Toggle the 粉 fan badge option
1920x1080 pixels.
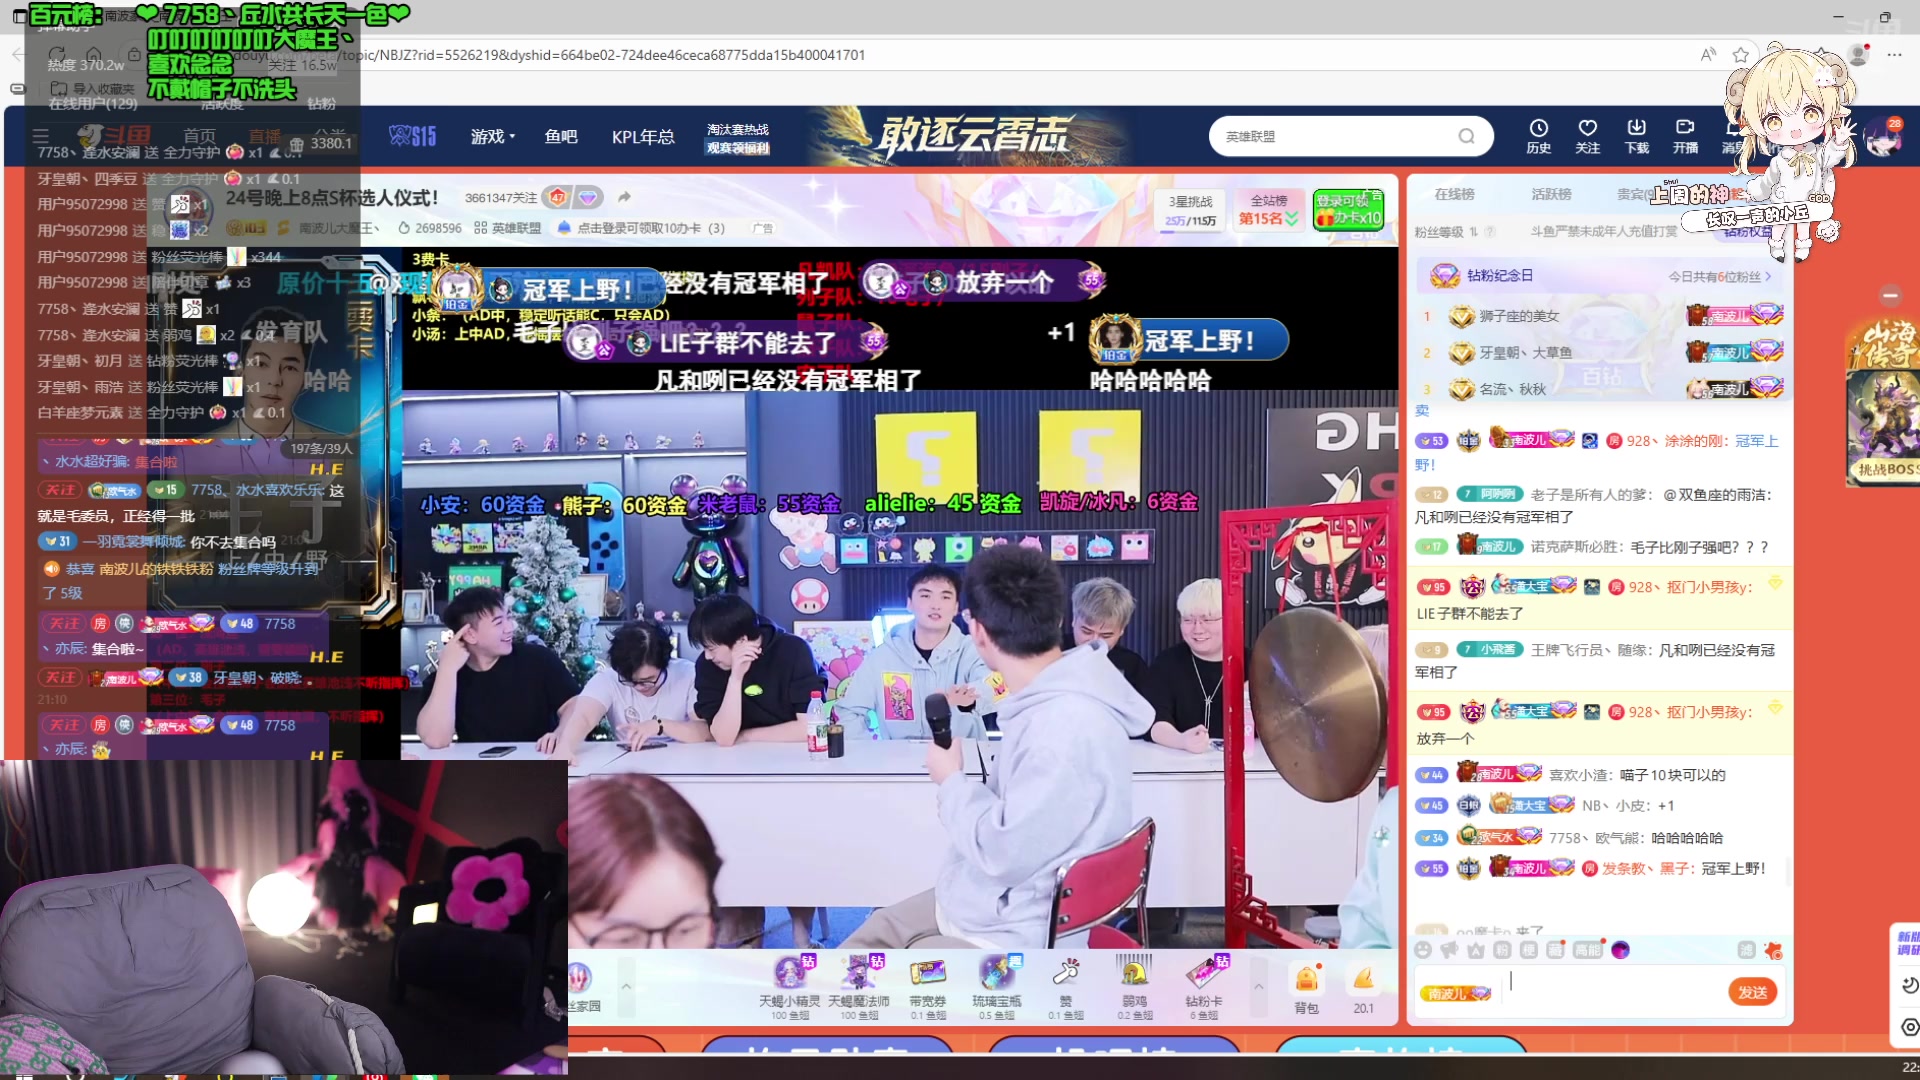tap(1502, 950)
